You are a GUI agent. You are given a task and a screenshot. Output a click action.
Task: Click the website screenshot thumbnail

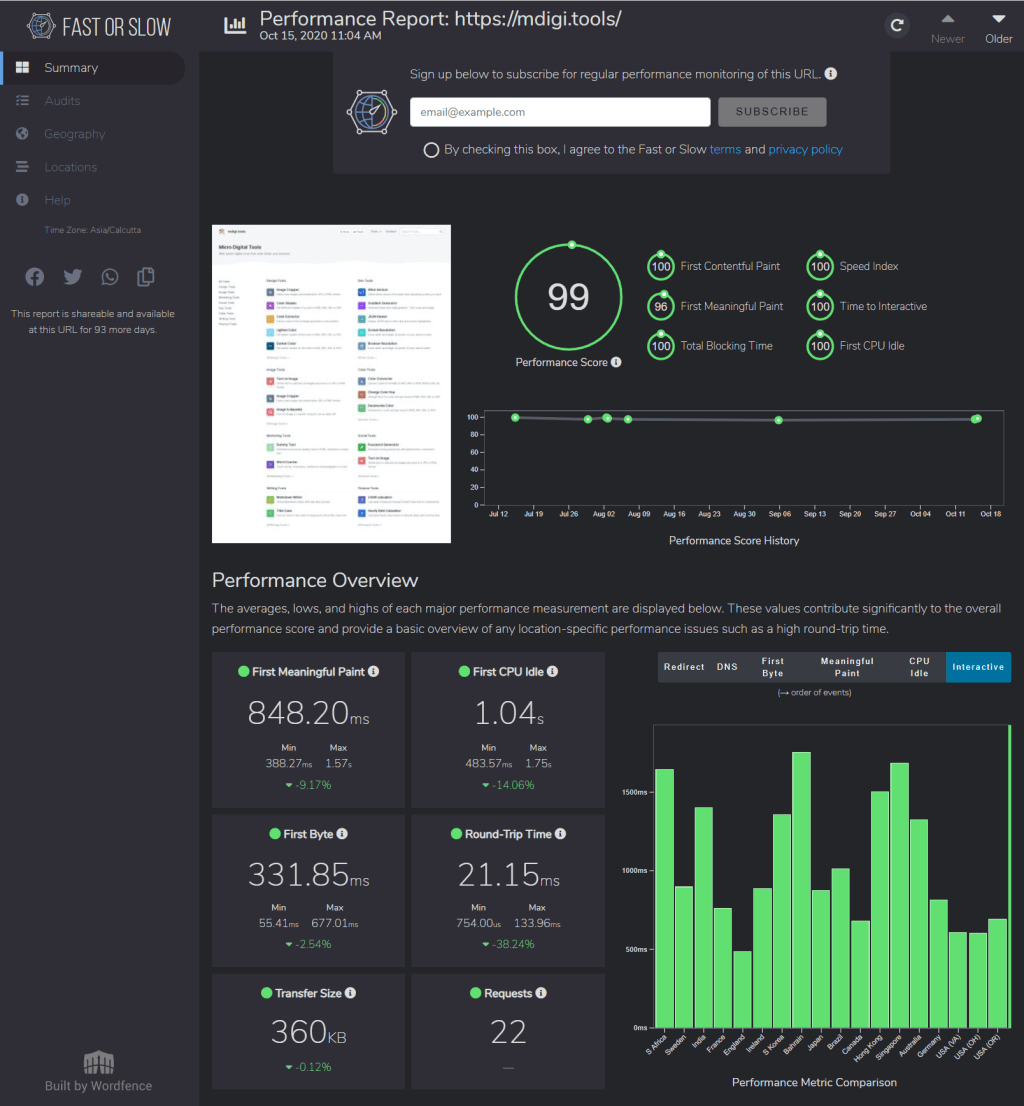[x=332, y=384]
